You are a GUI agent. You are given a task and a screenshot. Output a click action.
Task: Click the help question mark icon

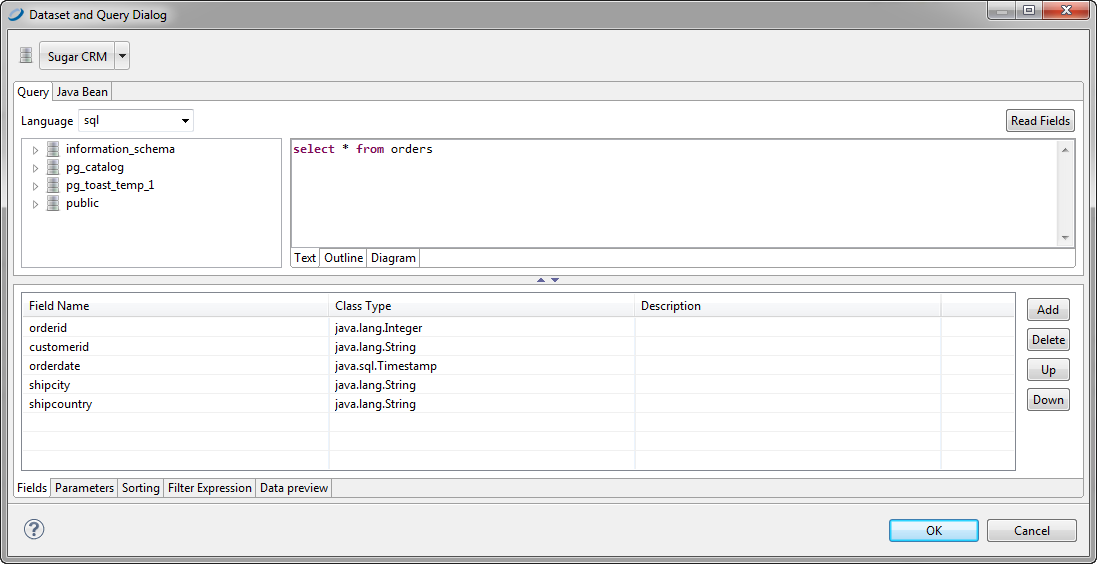tap(34, 529)
